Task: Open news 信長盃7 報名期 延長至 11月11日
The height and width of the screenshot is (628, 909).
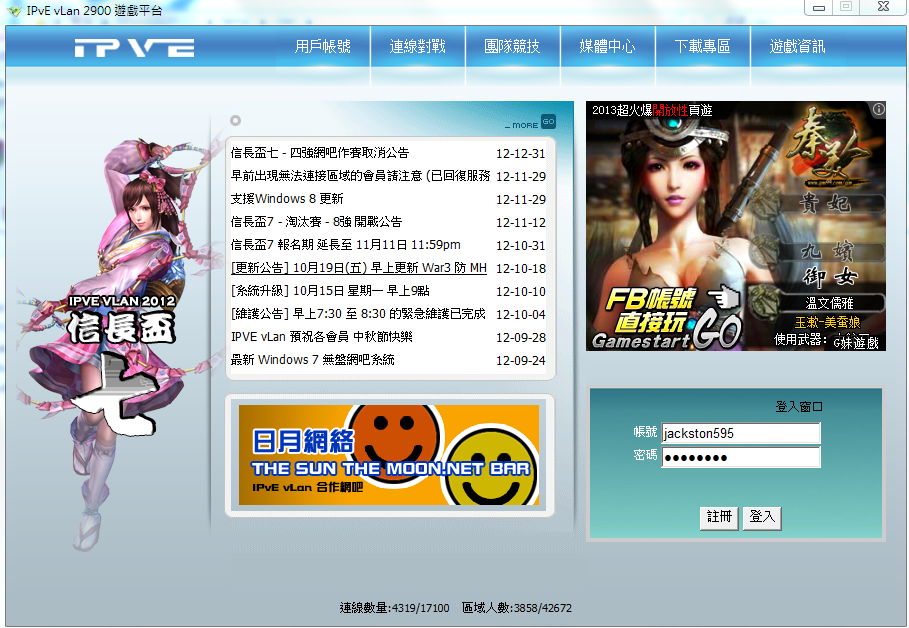Action: tap(346, 245)
